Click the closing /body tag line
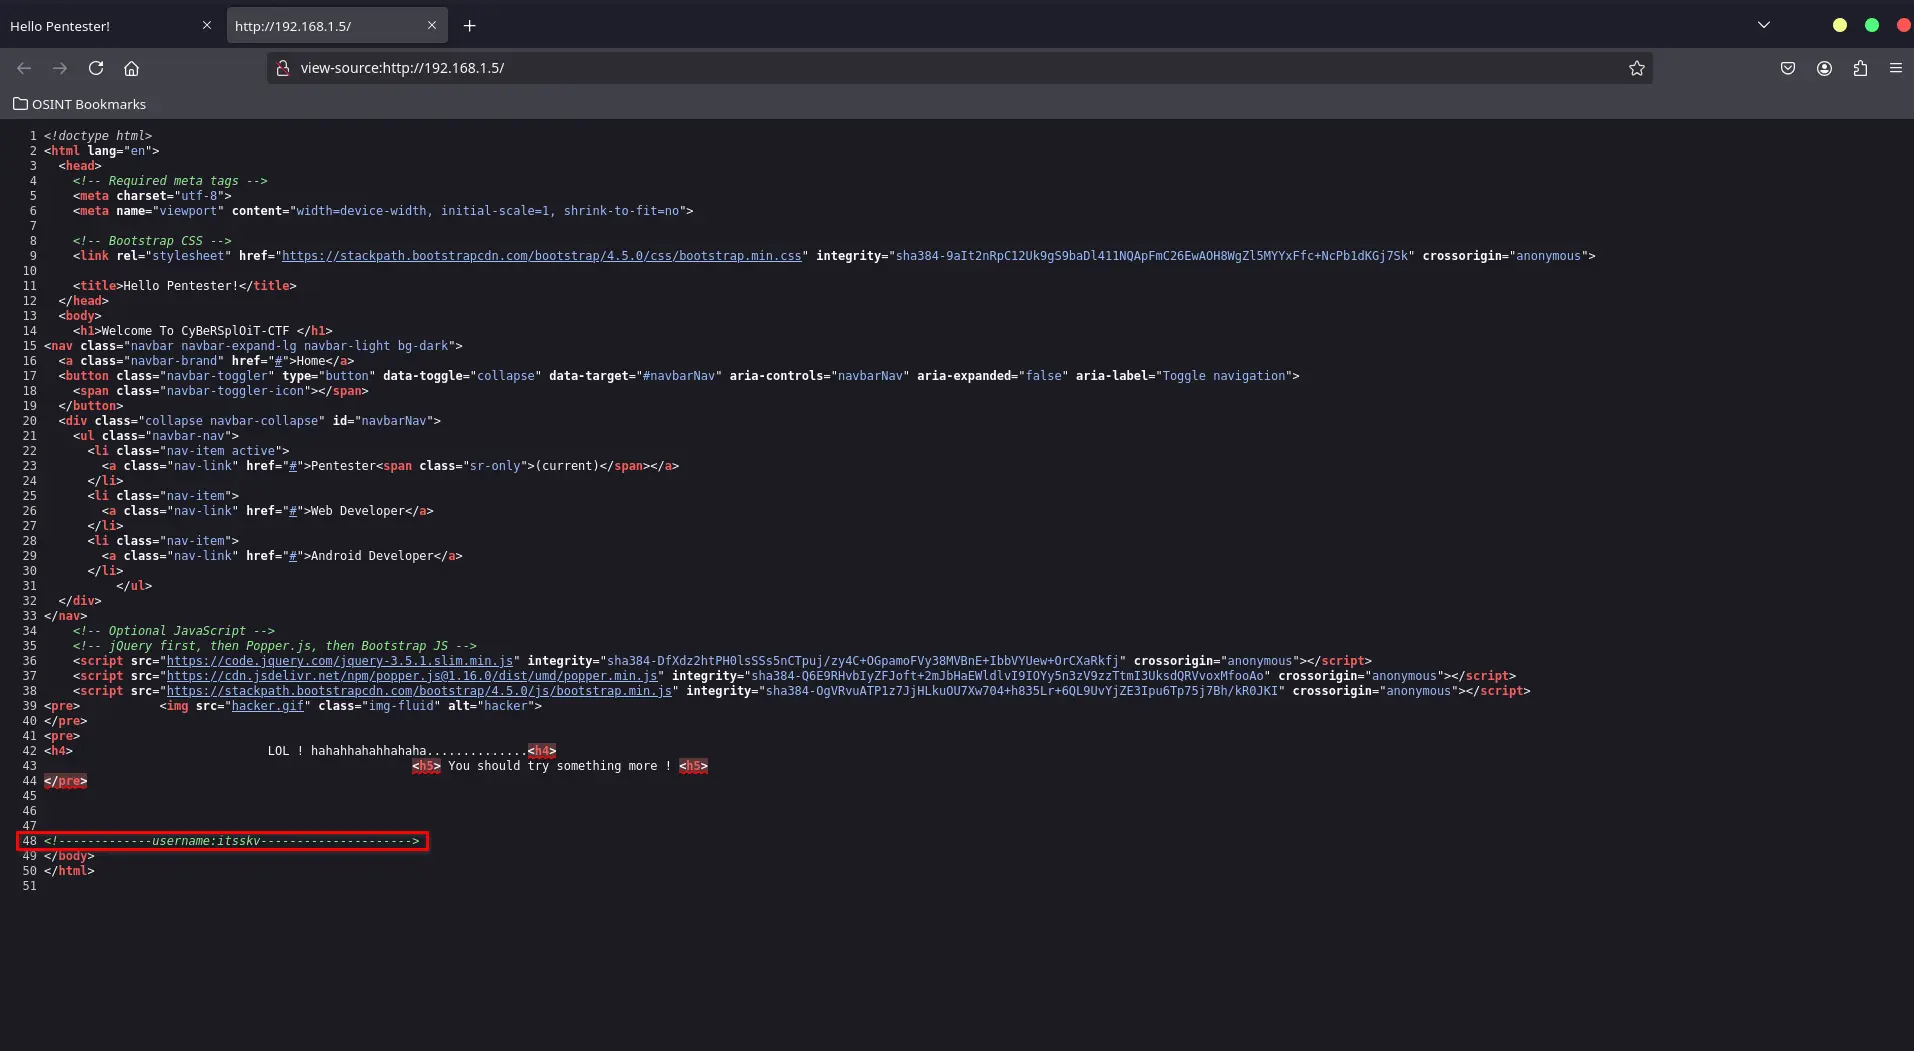The height and width of the screenshot is (1051, 1914). tap(69, 856)
